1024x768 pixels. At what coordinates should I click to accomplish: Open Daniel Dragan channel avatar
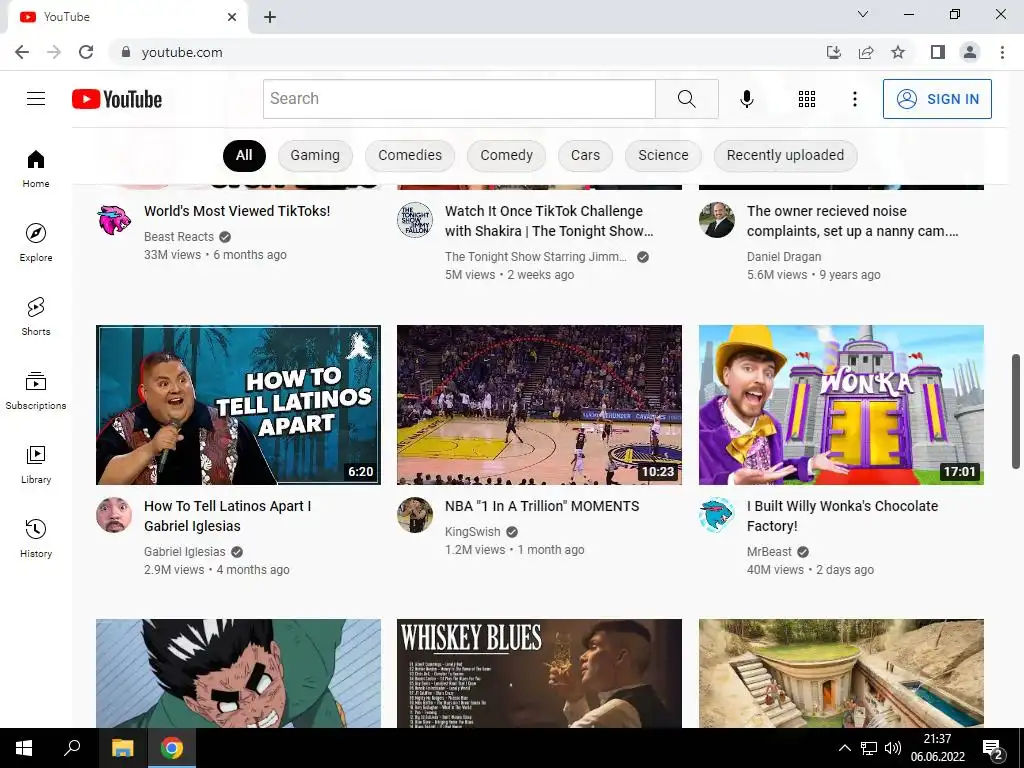click(716, 220)
